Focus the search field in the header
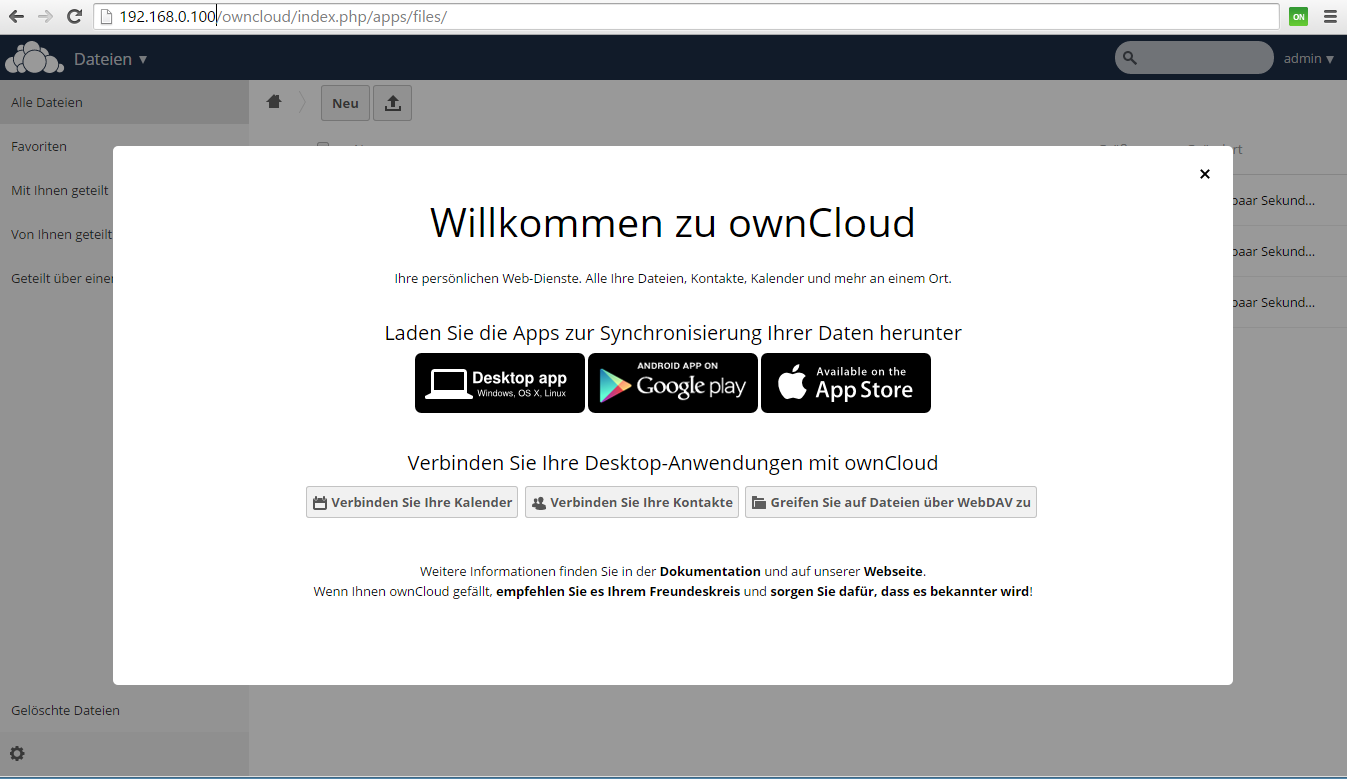 pyautogui.click(x=1194, y=58)
